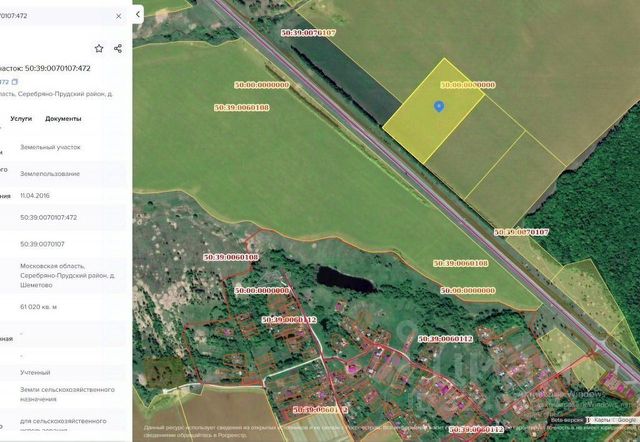Select the для сельскохозяйственного value row
Screen dimensions: 640x442
pos(63,421)
